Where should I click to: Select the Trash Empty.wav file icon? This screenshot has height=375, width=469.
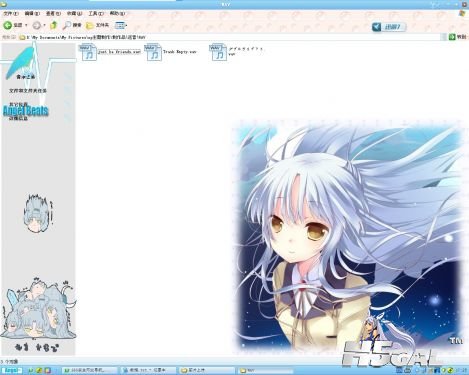point(153,52)
